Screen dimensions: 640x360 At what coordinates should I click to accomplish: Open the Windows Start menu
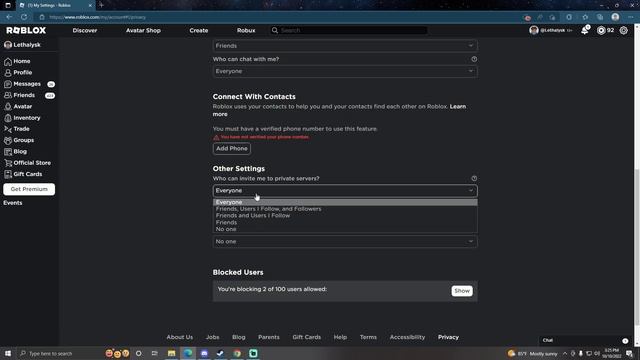pyautogui.click(x=8, y=353)
